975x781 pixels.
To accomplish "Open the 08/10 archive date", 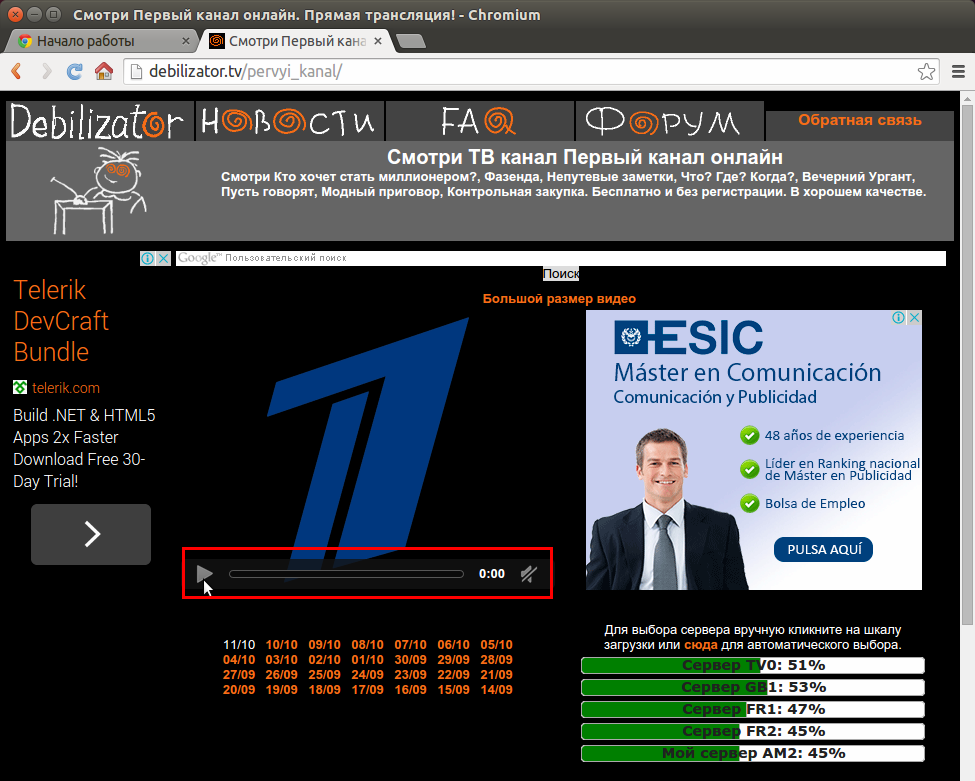I will (x=367, y=645).
